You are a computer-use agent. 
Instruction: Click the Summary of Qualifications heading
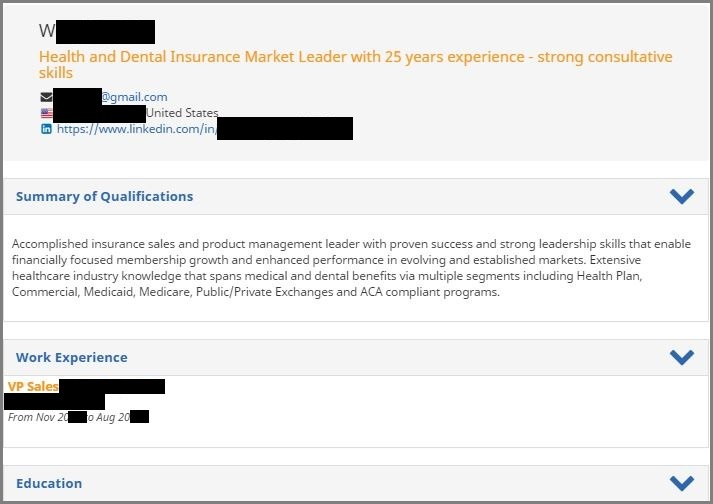pyautogui.click(x=104, y=196)
